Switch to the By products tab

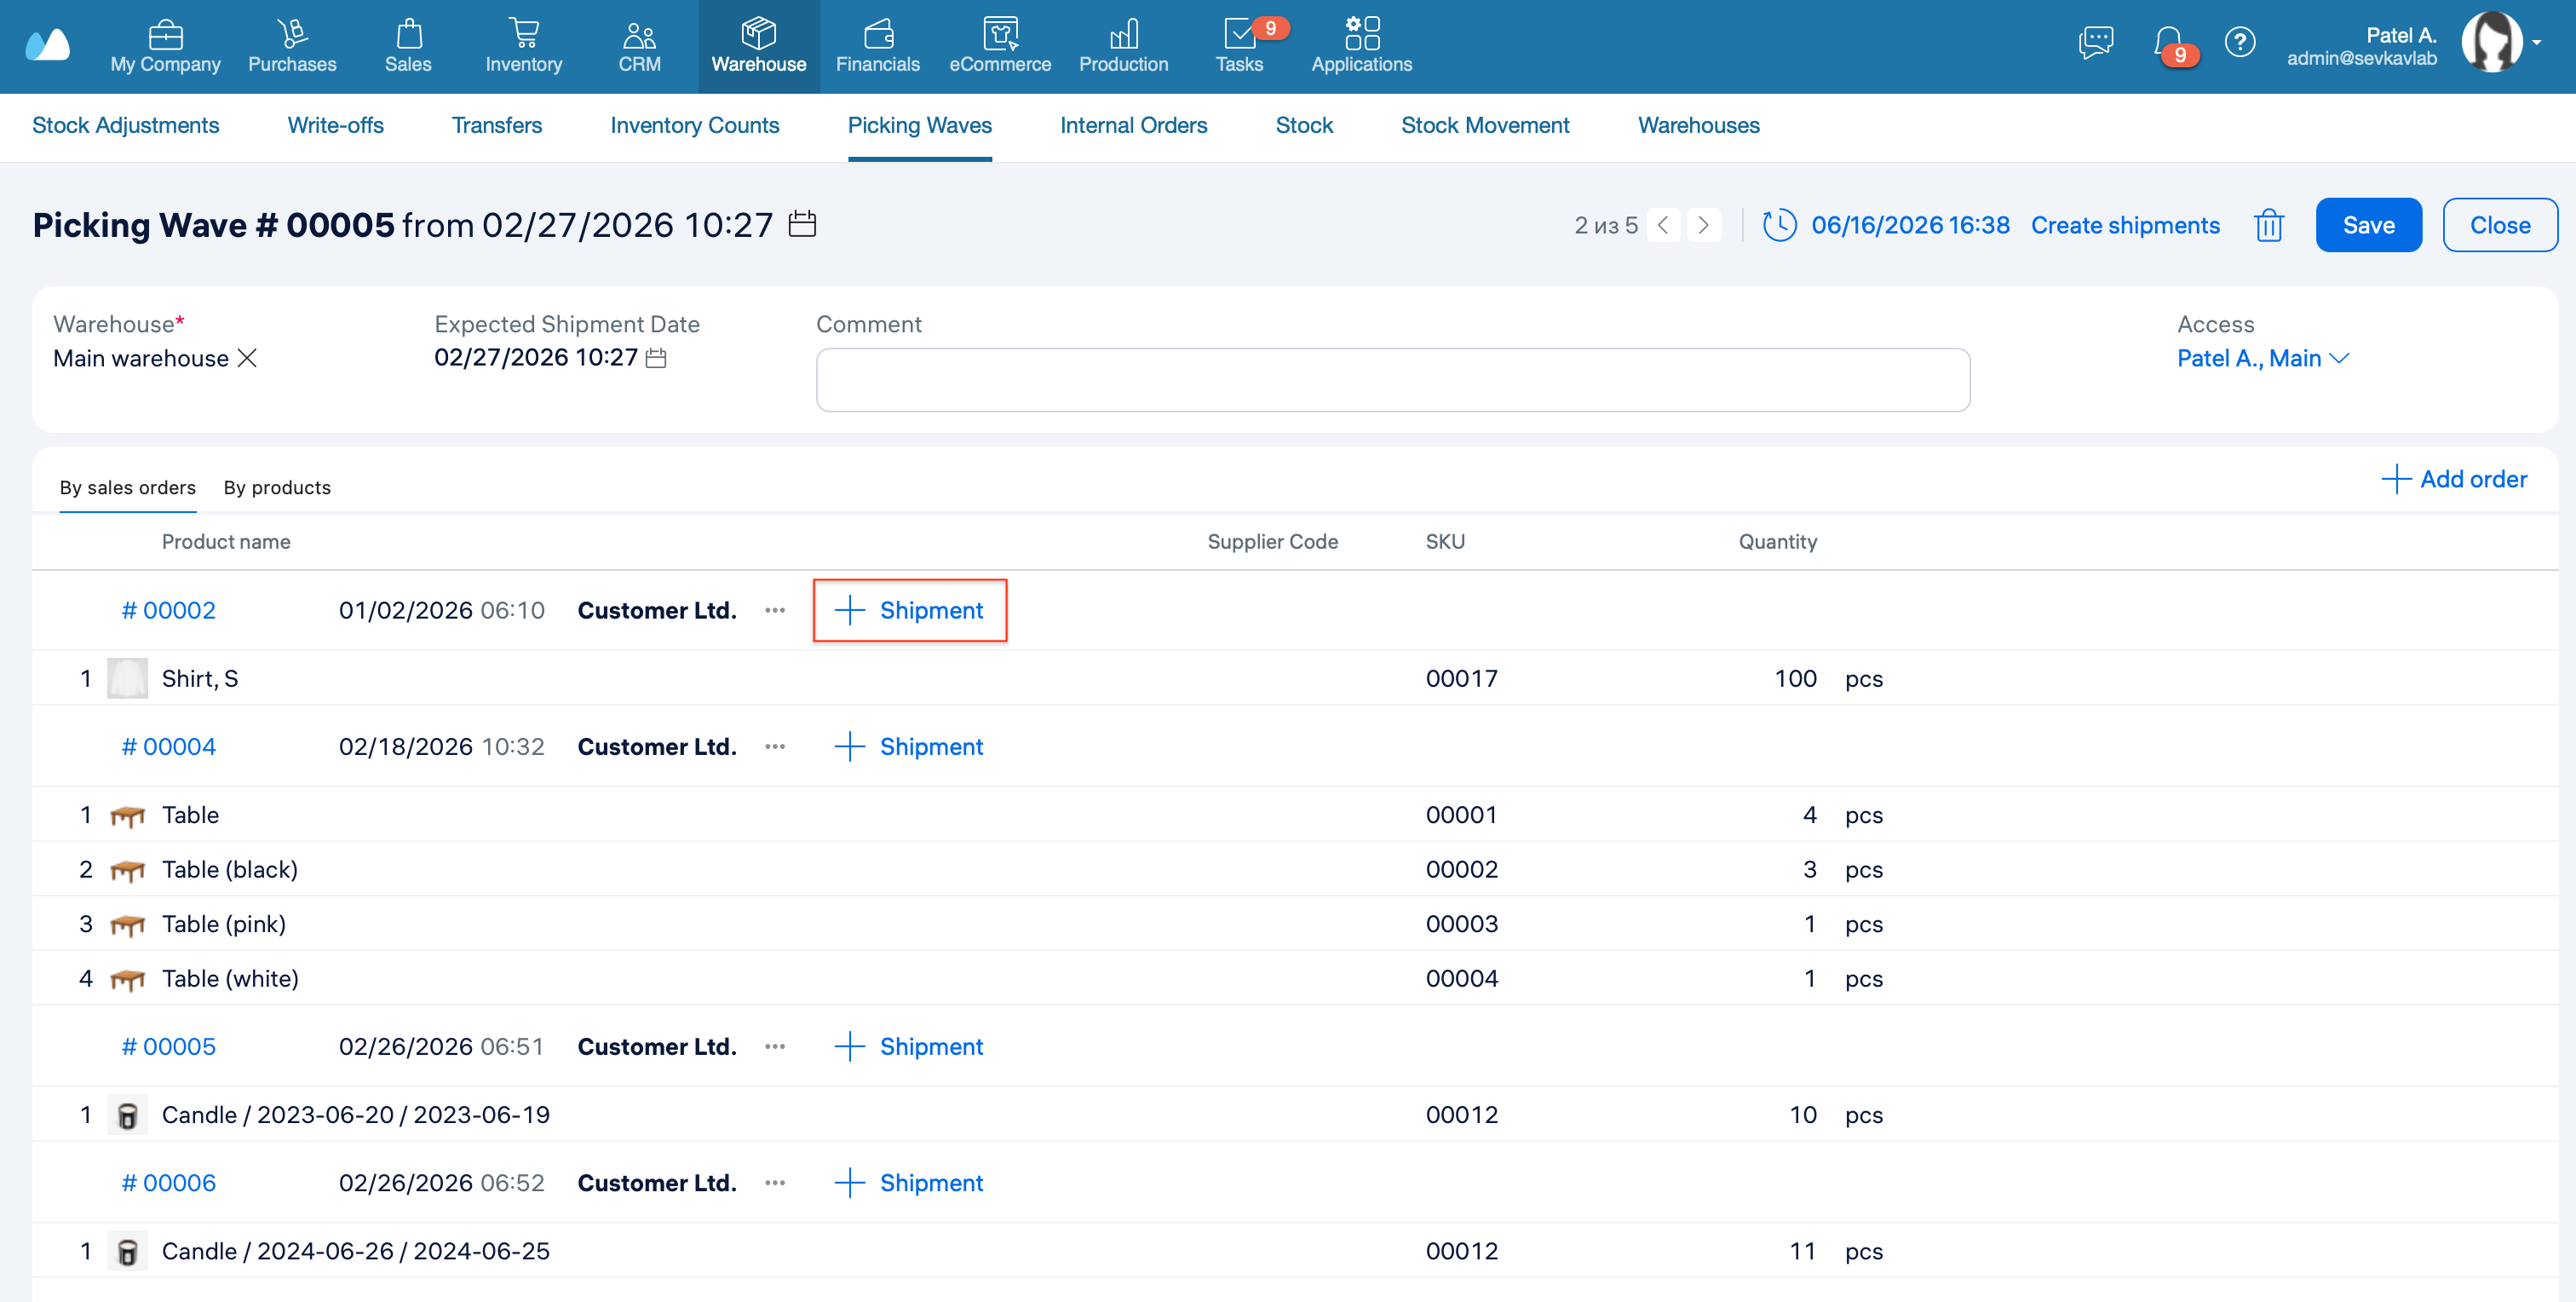click(x=277, y=487)
